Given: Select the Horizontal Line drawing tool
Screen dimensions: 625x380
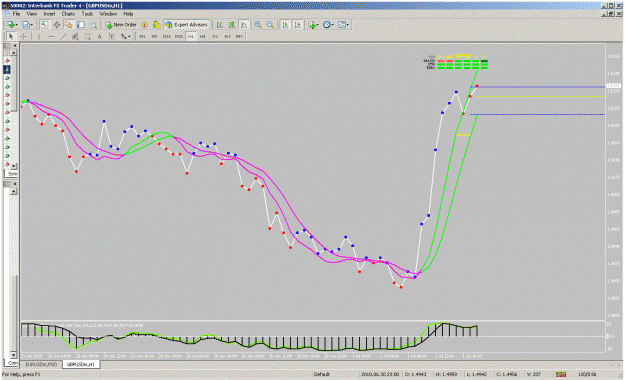Looking at the screenshot, I should 51,36.
